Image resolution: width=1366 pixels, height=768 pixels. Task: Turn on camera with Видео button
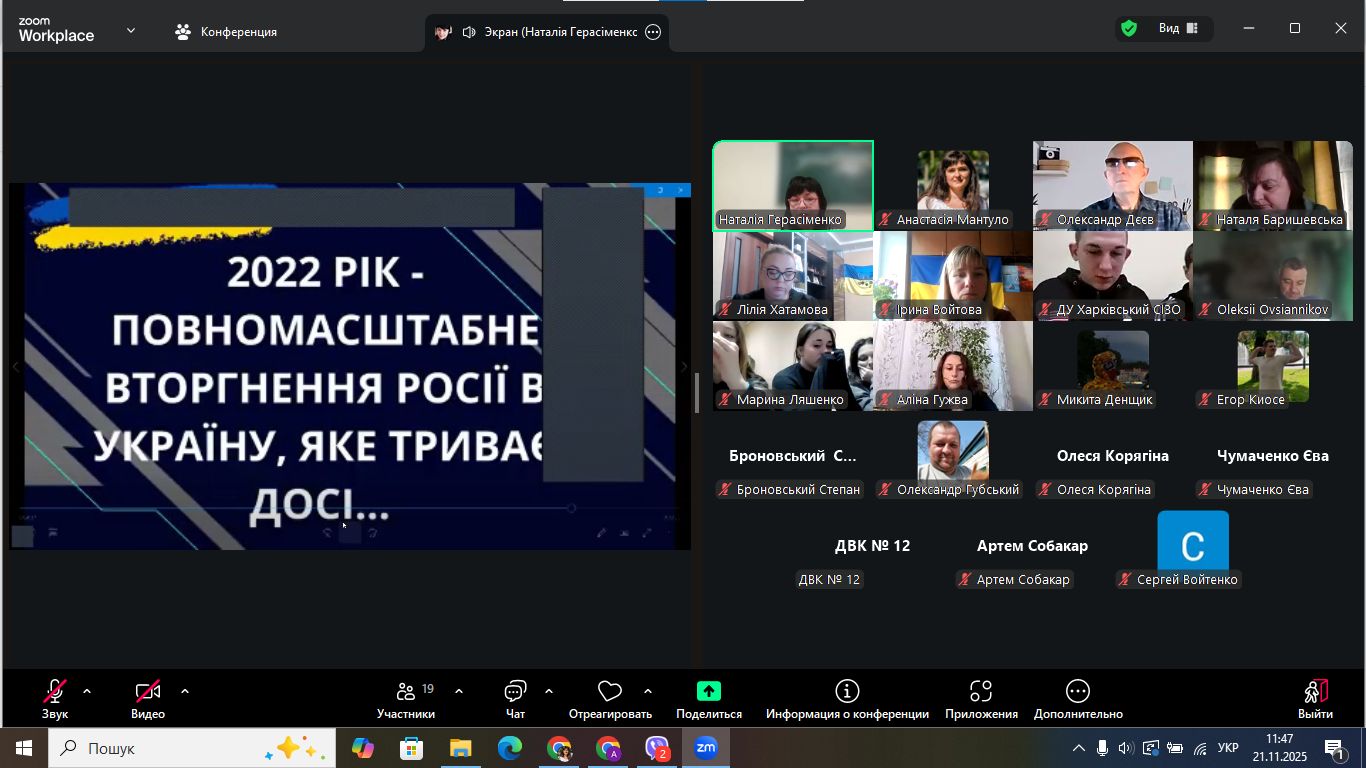tap(147, 698)
